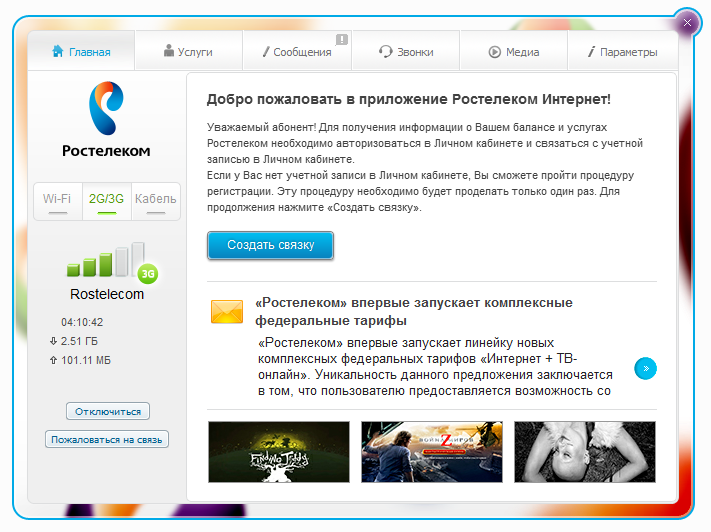Open the Сообщения tab
This screenshot has height=532, width=711.
[297, 51]
